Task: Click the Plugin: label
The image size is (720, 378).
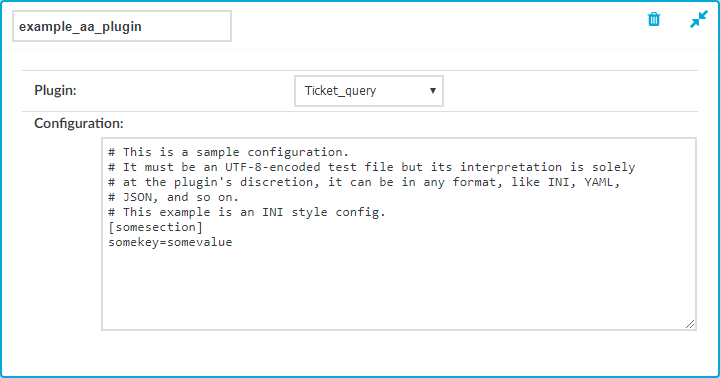Action: tap(55, 90)
